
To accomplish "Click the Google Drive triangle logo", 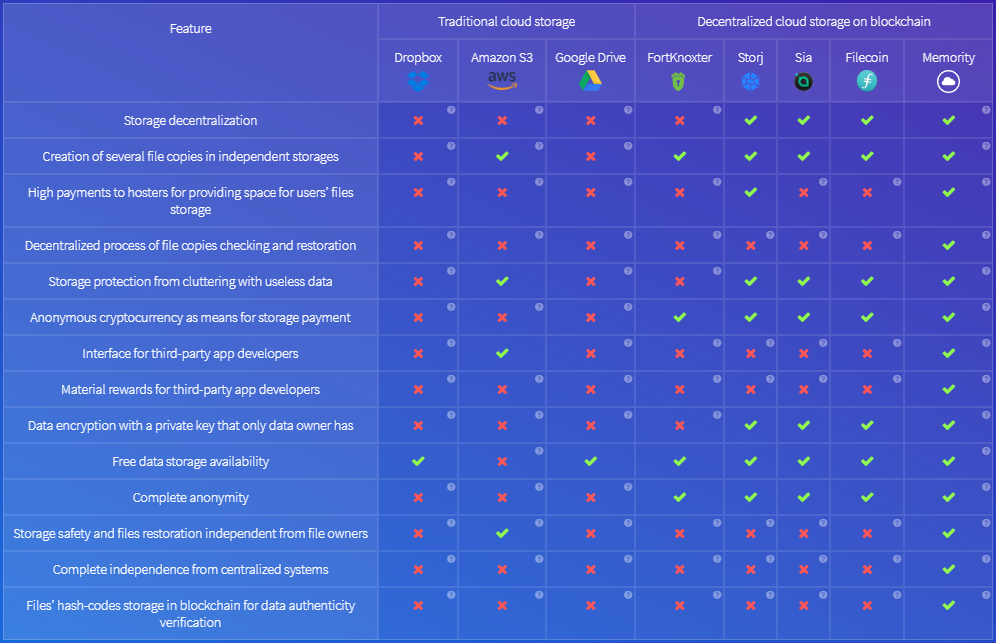I will pos(590,81).
